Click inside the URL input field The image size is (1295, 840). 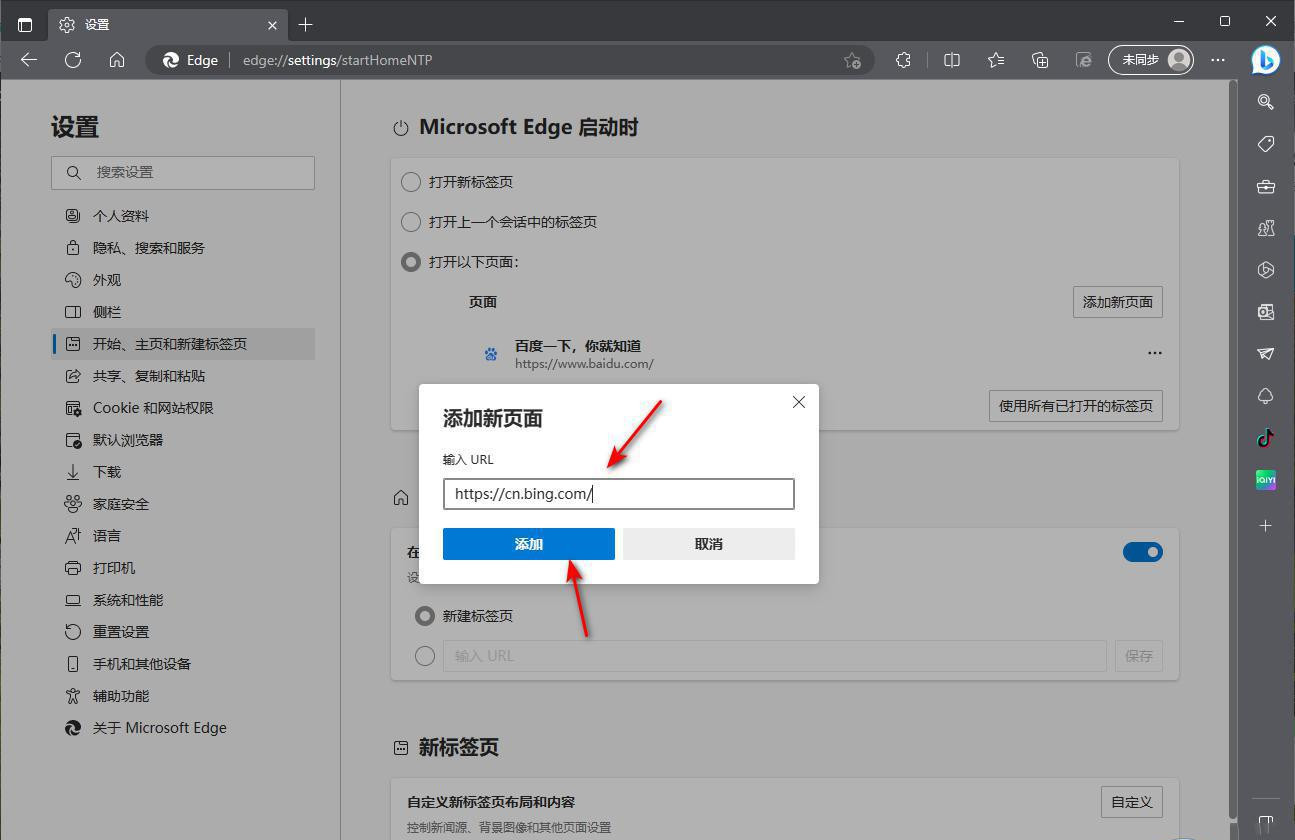point(618,493)
